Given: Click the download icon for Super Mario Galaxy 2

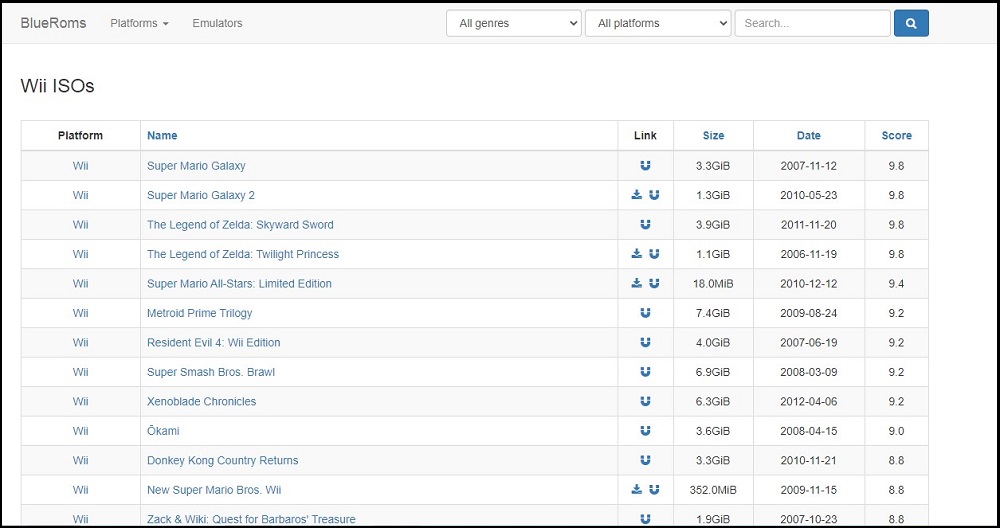Looking at the screenshot, I should 636,195.
